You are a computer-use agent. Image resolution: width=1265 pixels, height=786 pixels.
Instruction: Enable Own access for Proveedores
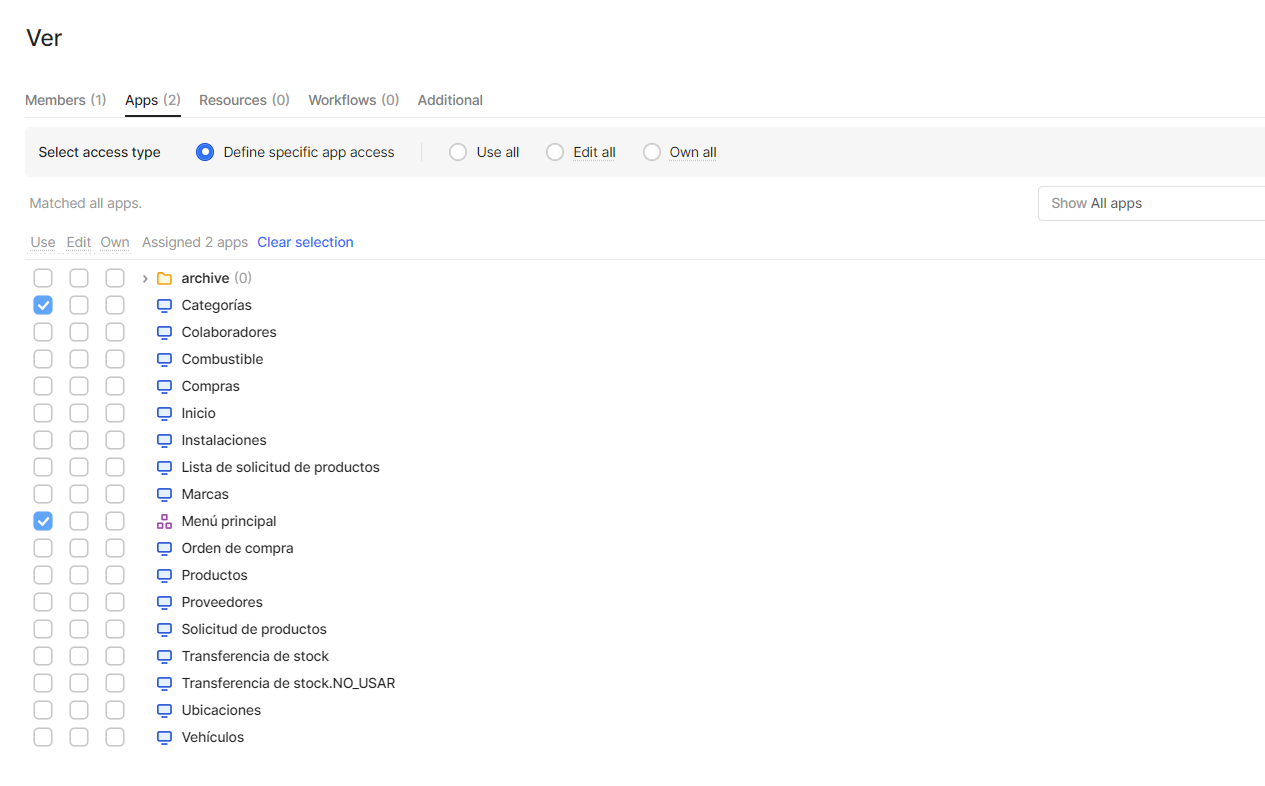click(115, 602)
